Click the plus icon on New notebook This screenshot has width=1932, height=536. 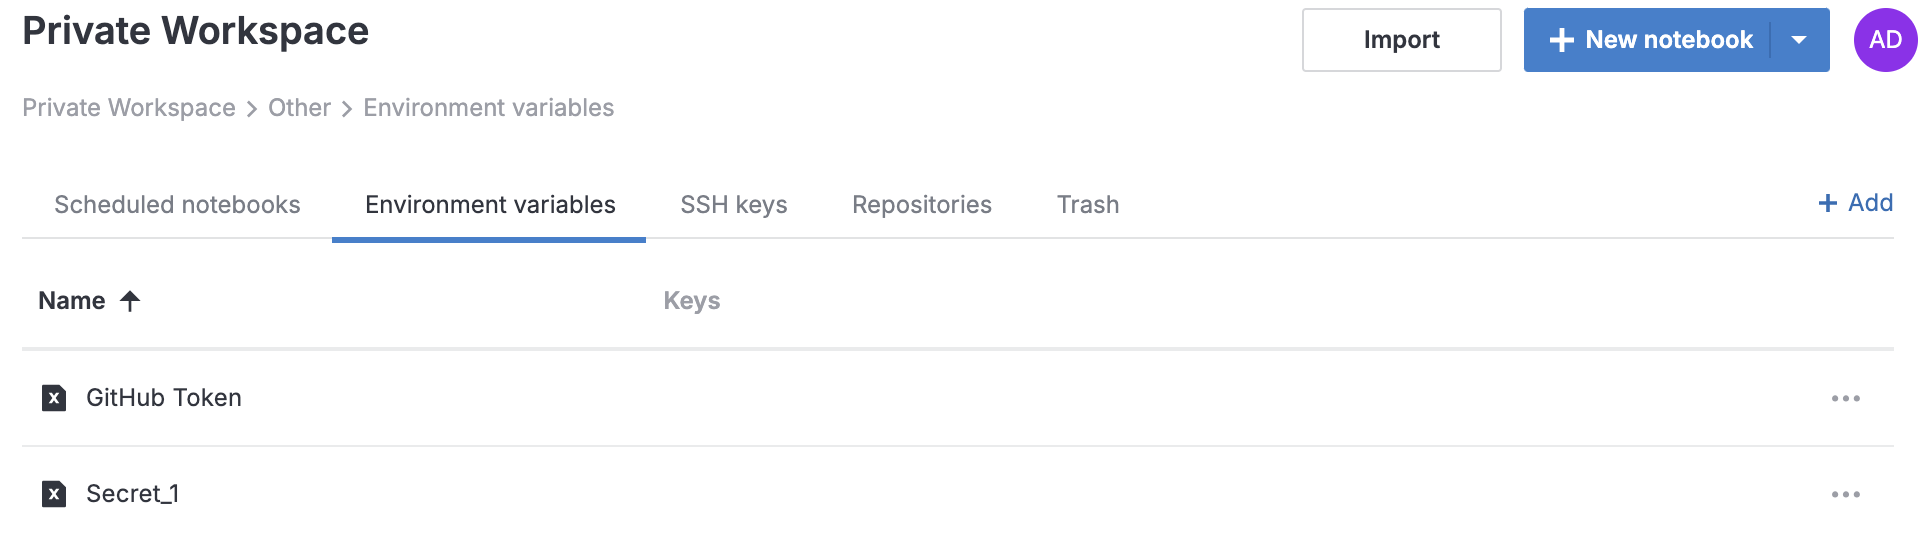tap(1561, 40)
